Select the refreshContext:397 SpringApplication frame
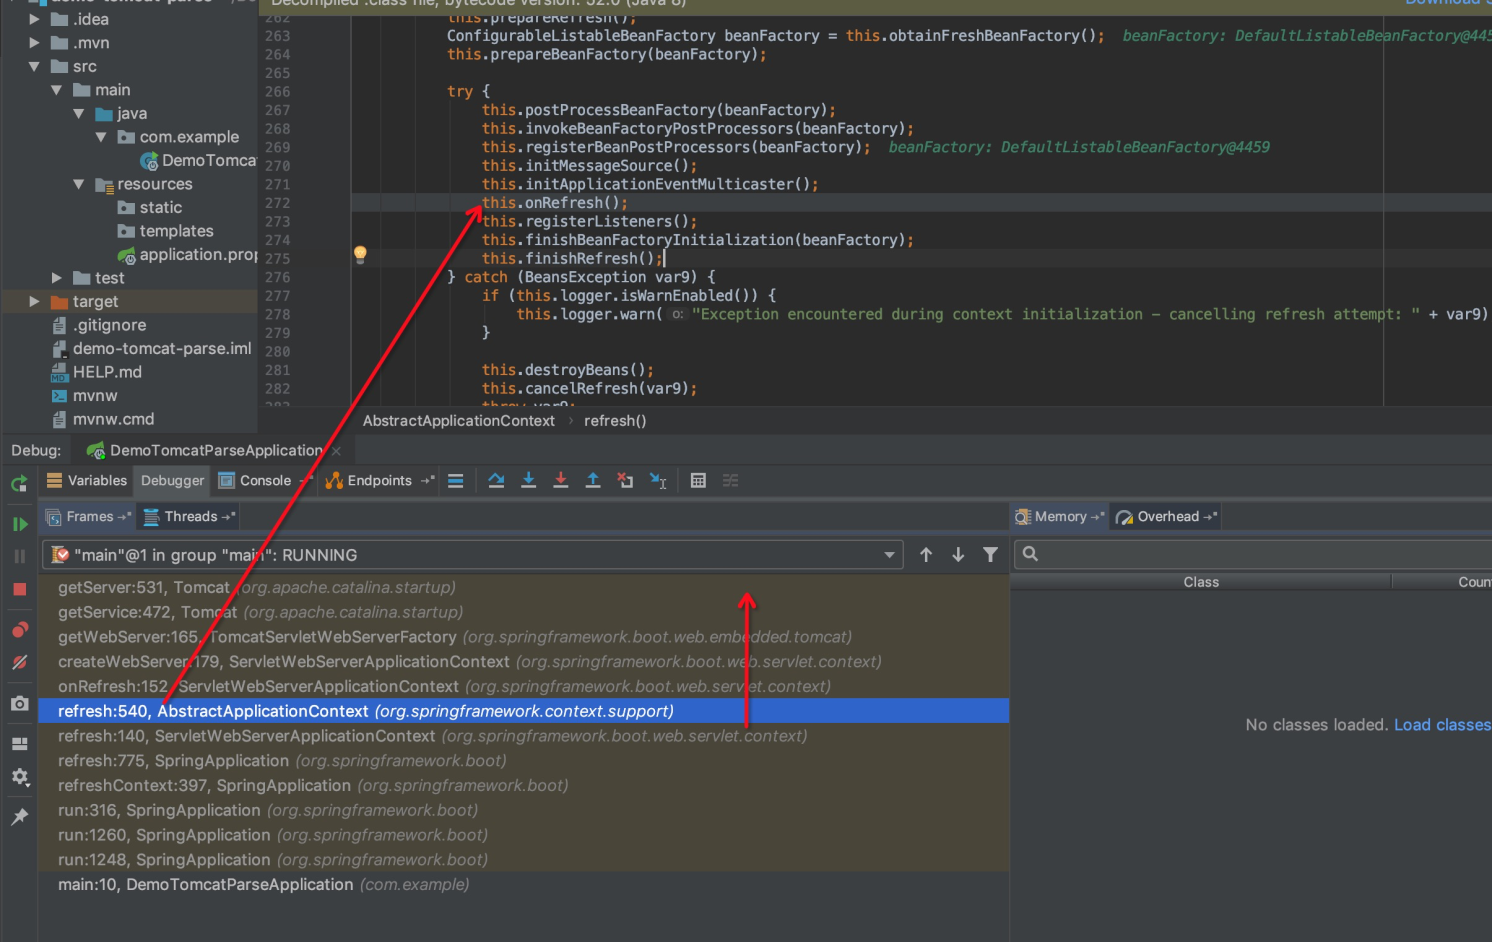 click(x=523, y=785)
